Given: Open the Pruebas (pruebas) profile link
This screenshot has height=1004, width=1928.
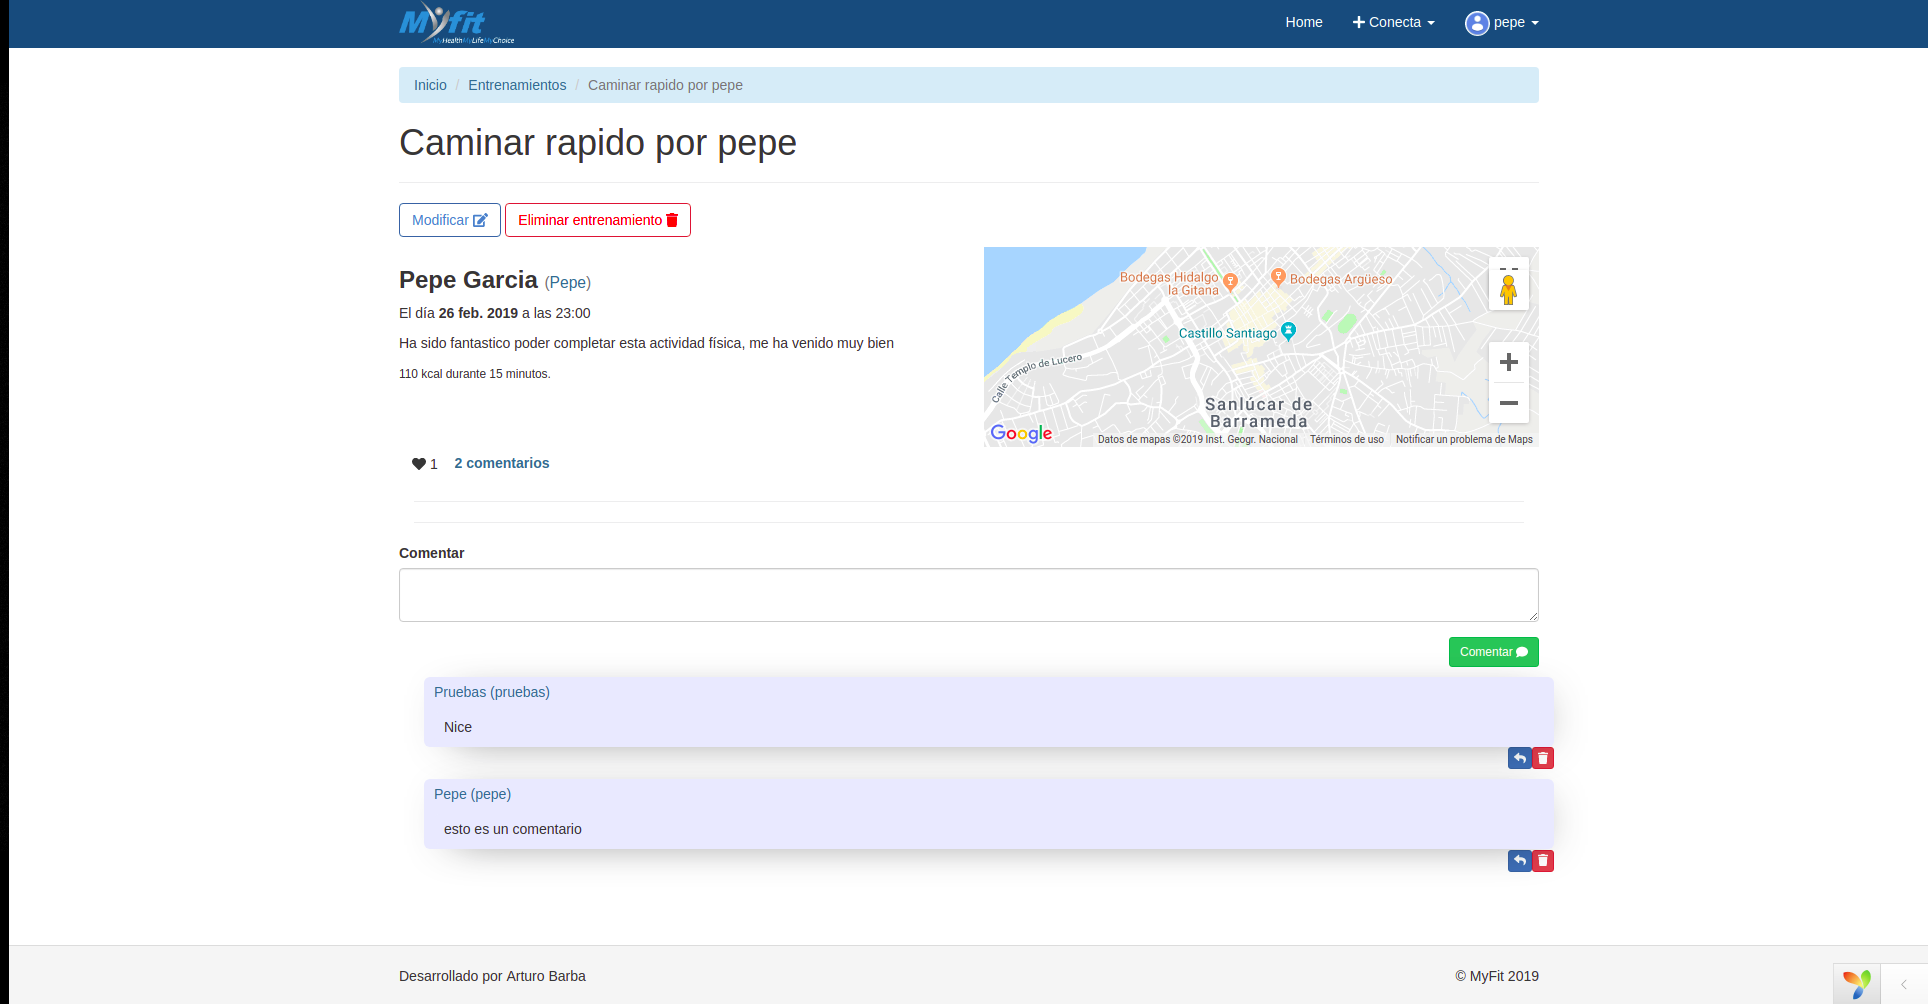Looking at the screenshot, I should point(492,692).
